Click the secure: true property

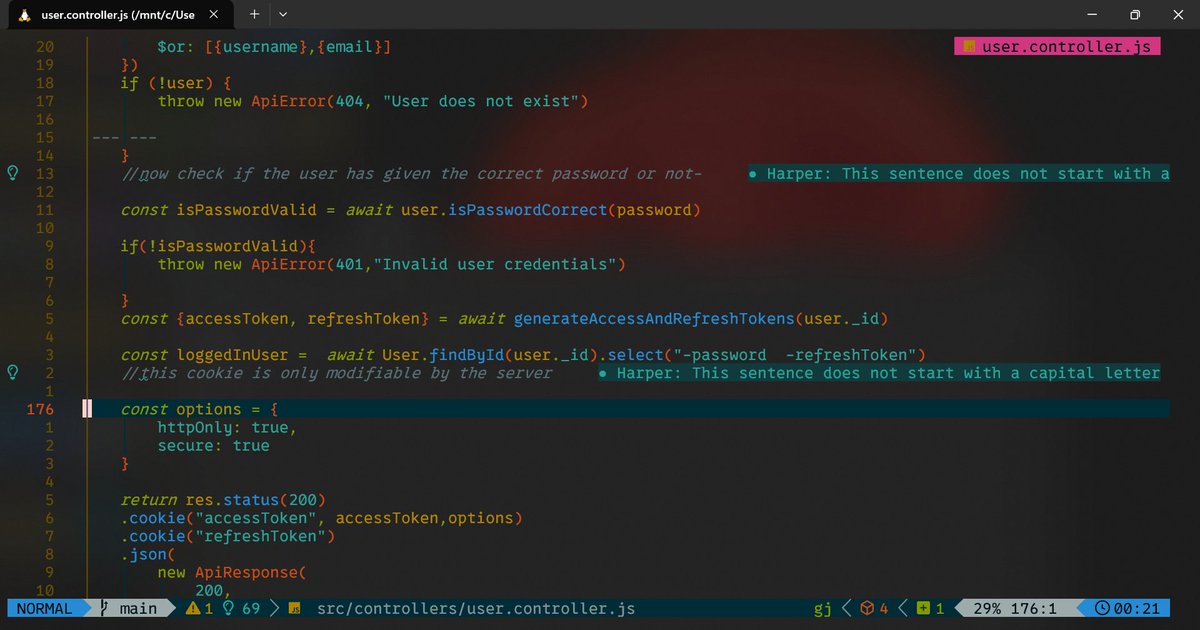click(x=213, y=446)
